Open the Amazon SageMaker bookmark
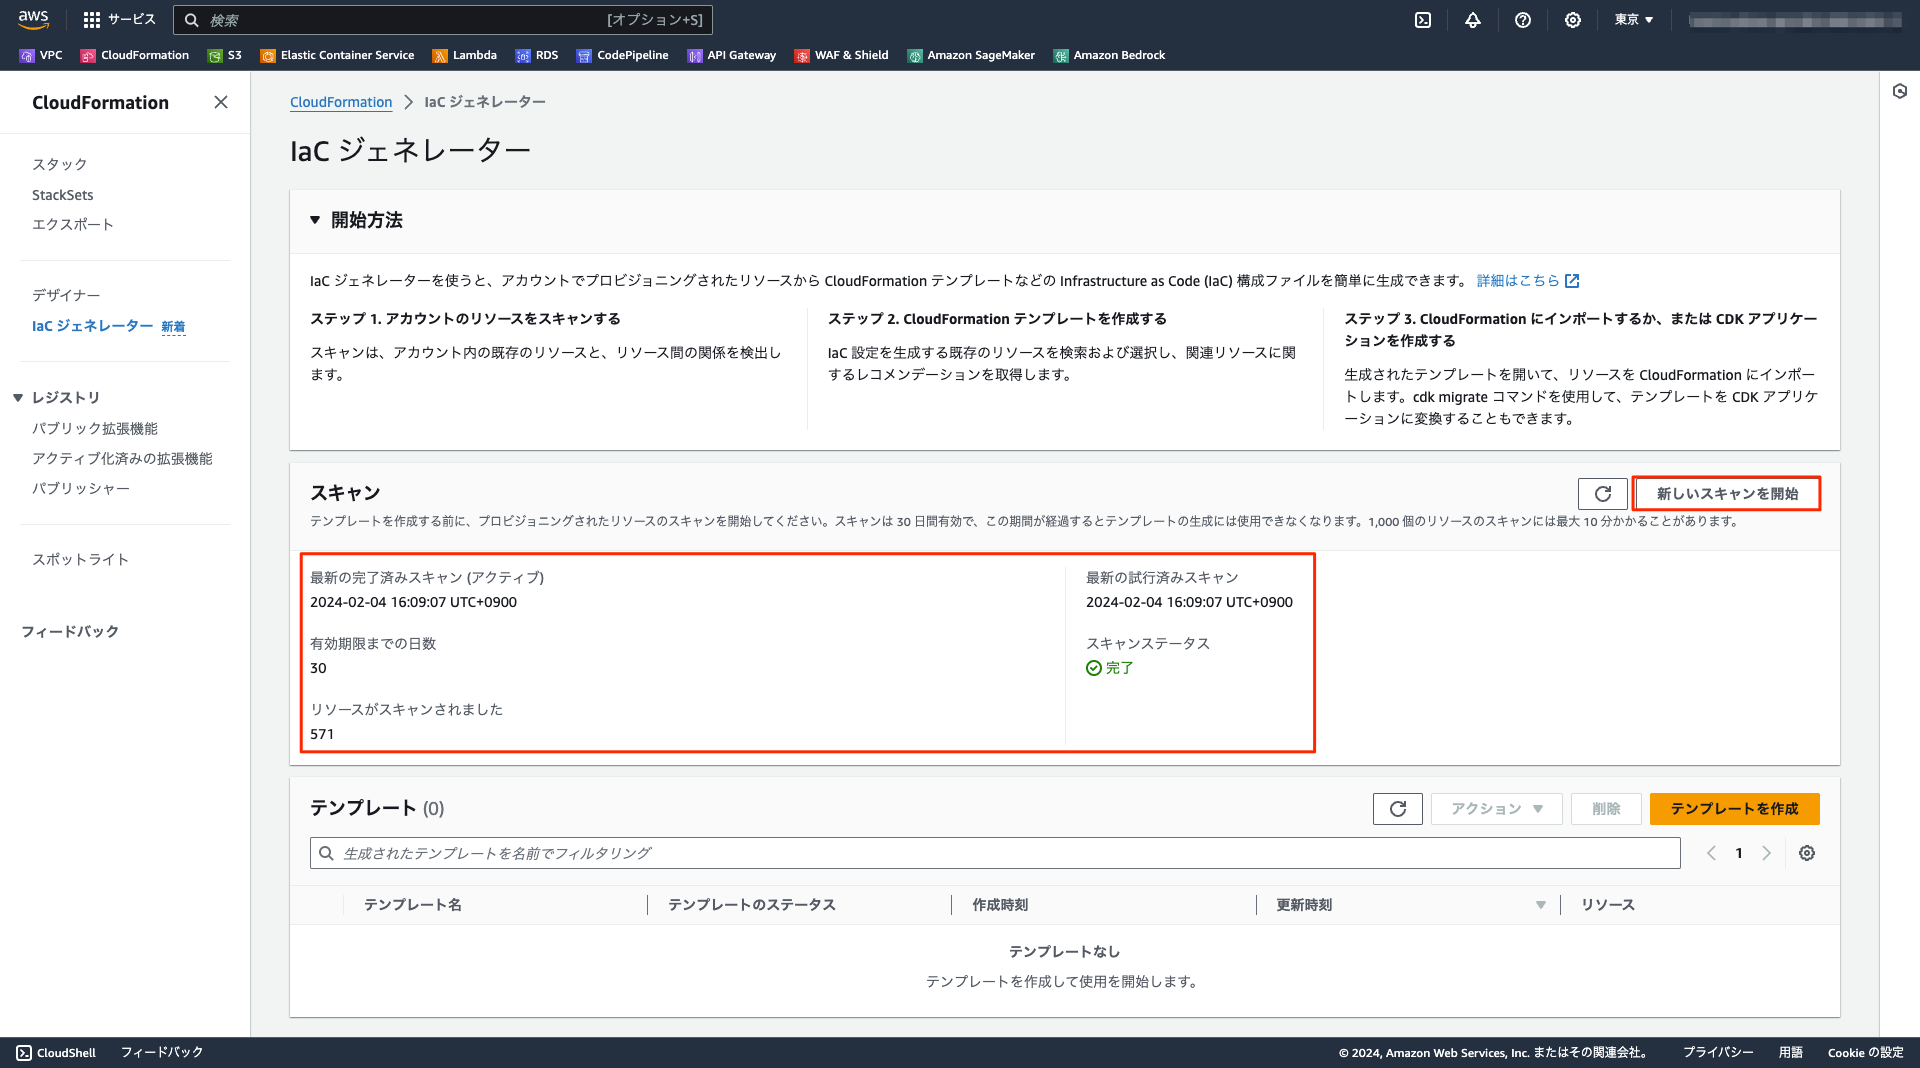This screenshot has height=1068, width=1920. (x=971, y=55)
